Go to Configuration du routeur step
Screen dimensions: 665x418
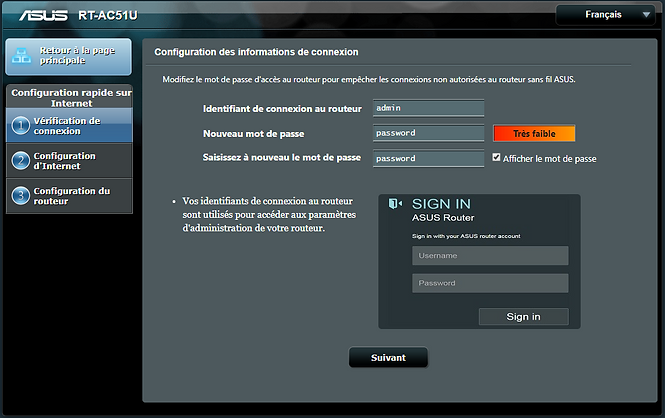tap(70, 196)
